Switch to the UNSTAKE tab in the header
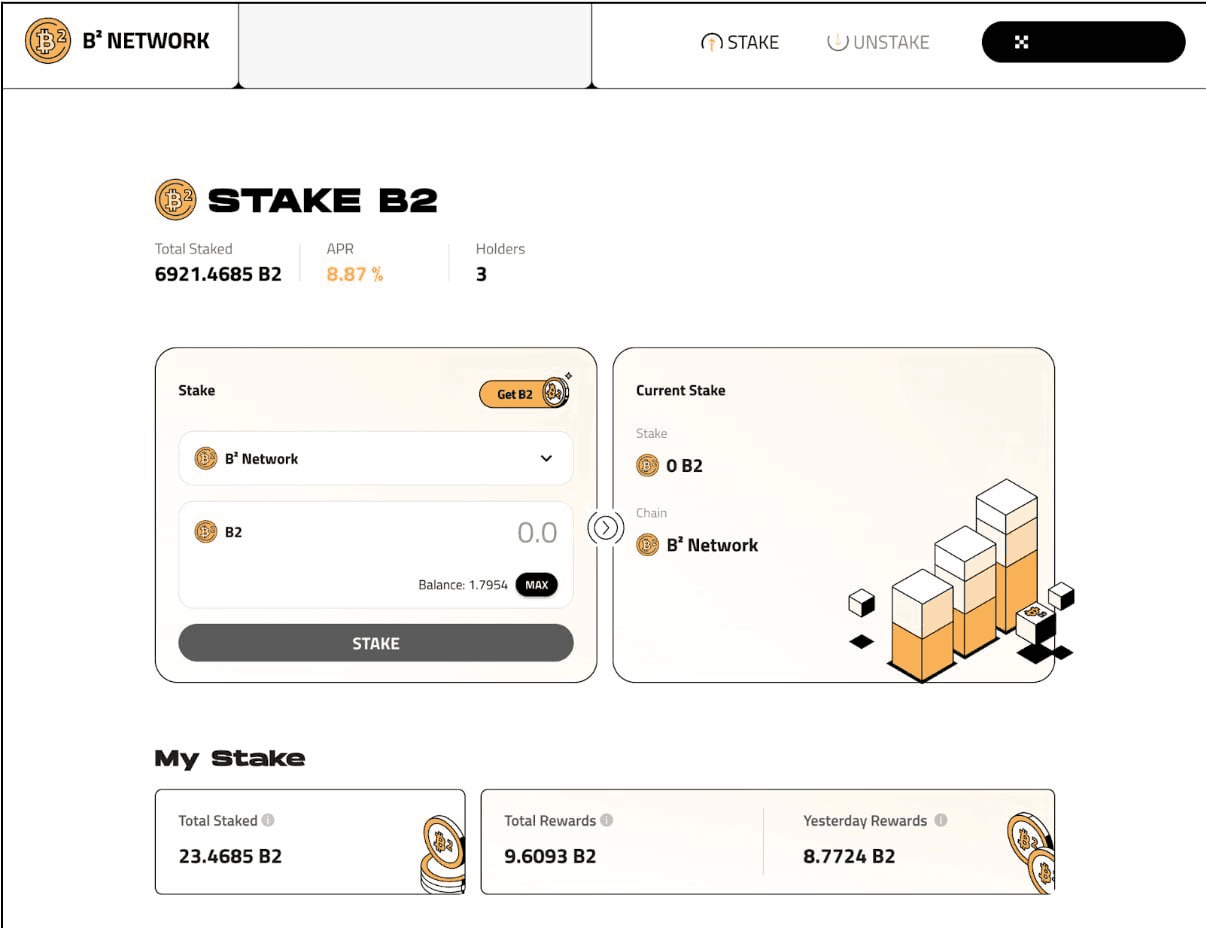Screen dimensions: 1206x928 [878, 42]
